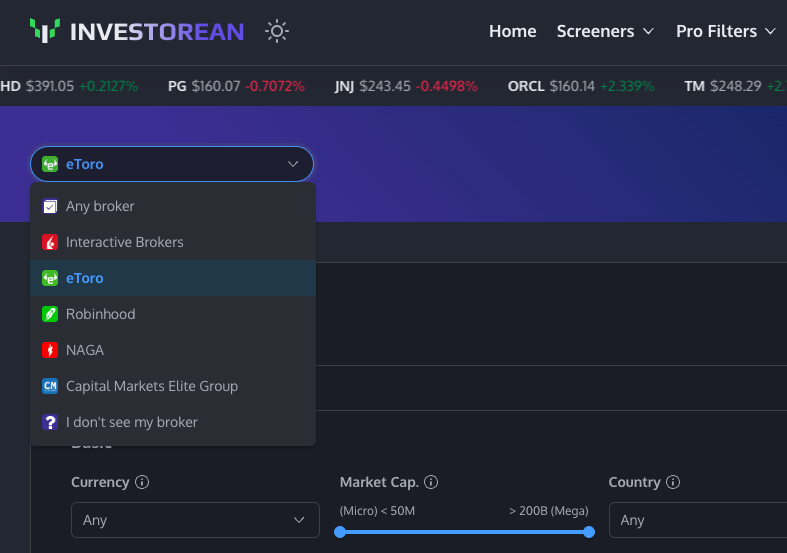The image size is (787, 553).
Task: Open the Home page
Action: click(512, 31)
